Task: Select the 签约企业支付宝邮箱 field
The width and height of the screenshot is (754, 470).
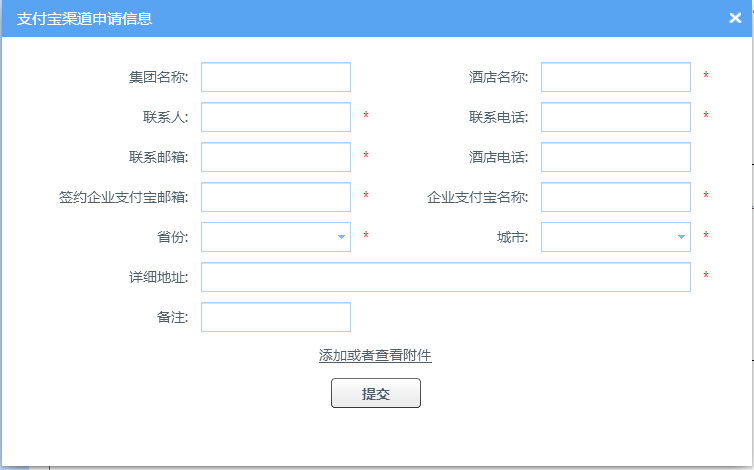Action: [x=276, y=197]
